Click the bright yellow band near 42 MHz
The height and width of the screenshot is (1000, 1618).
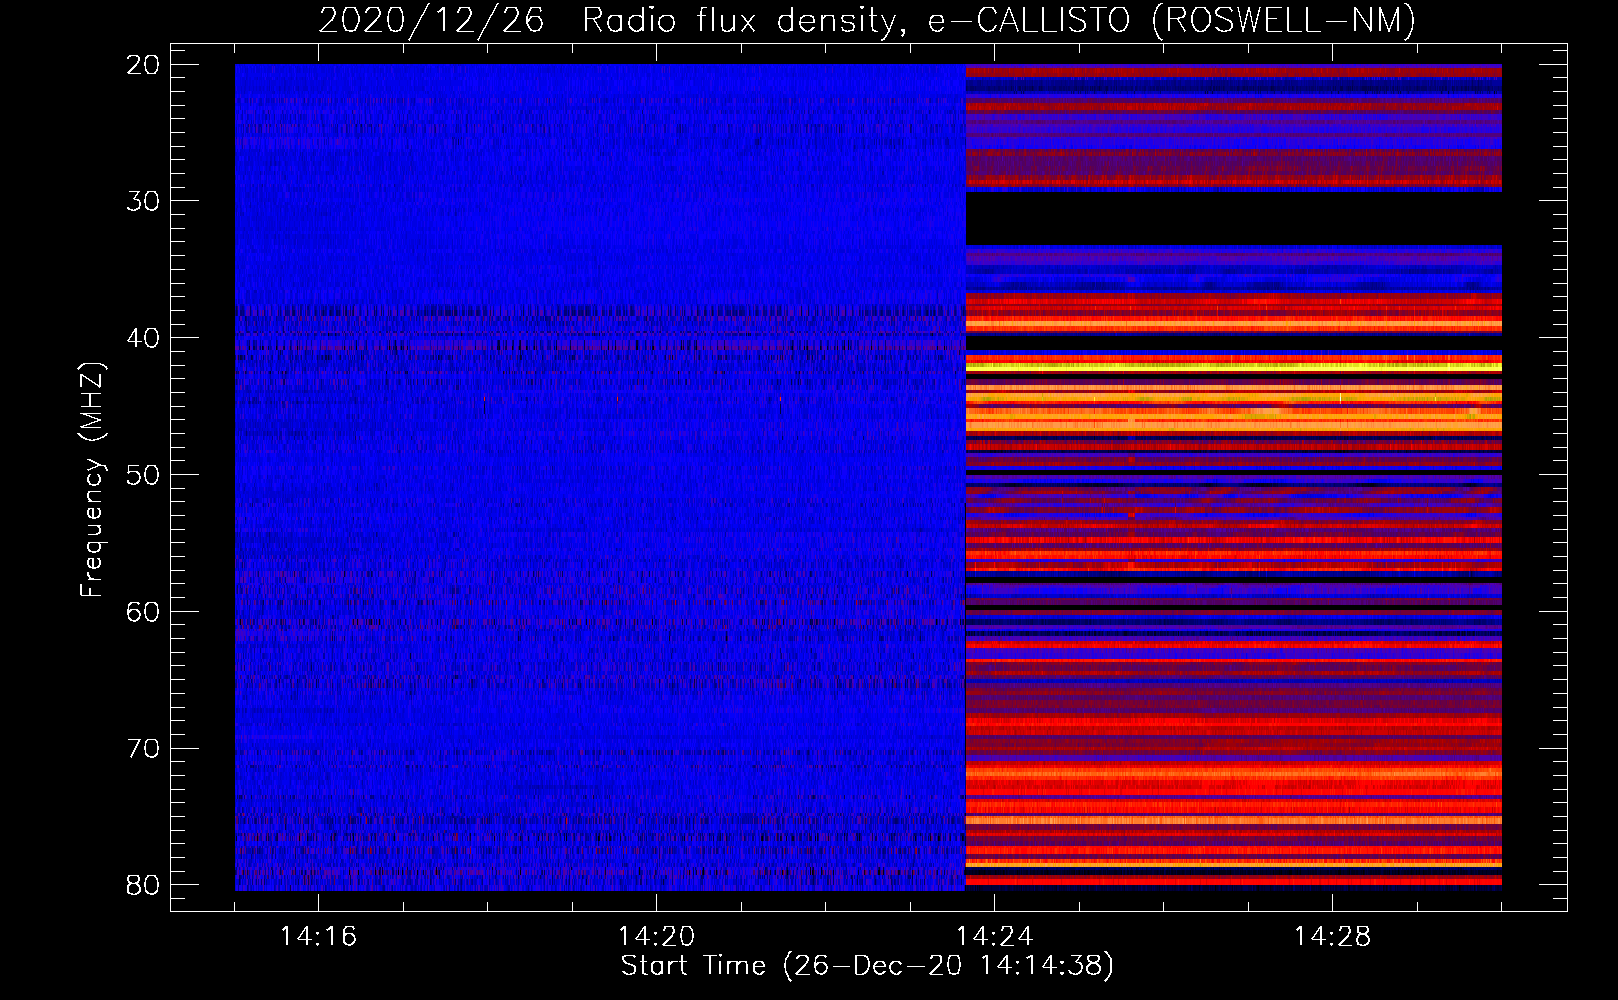pyautogui.click(x=1233, y=368)
